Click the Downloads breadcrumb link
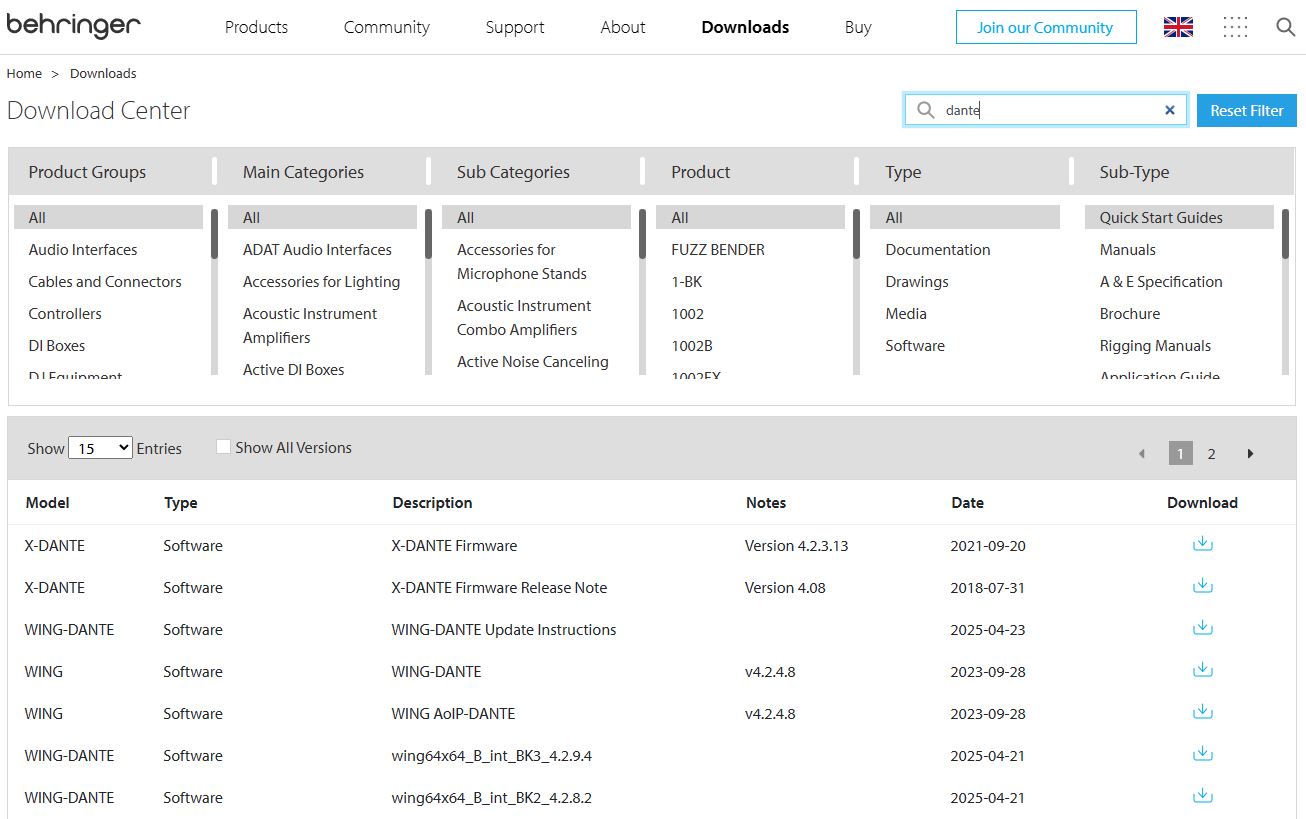The image size is (1306, 819). [103, 73]
